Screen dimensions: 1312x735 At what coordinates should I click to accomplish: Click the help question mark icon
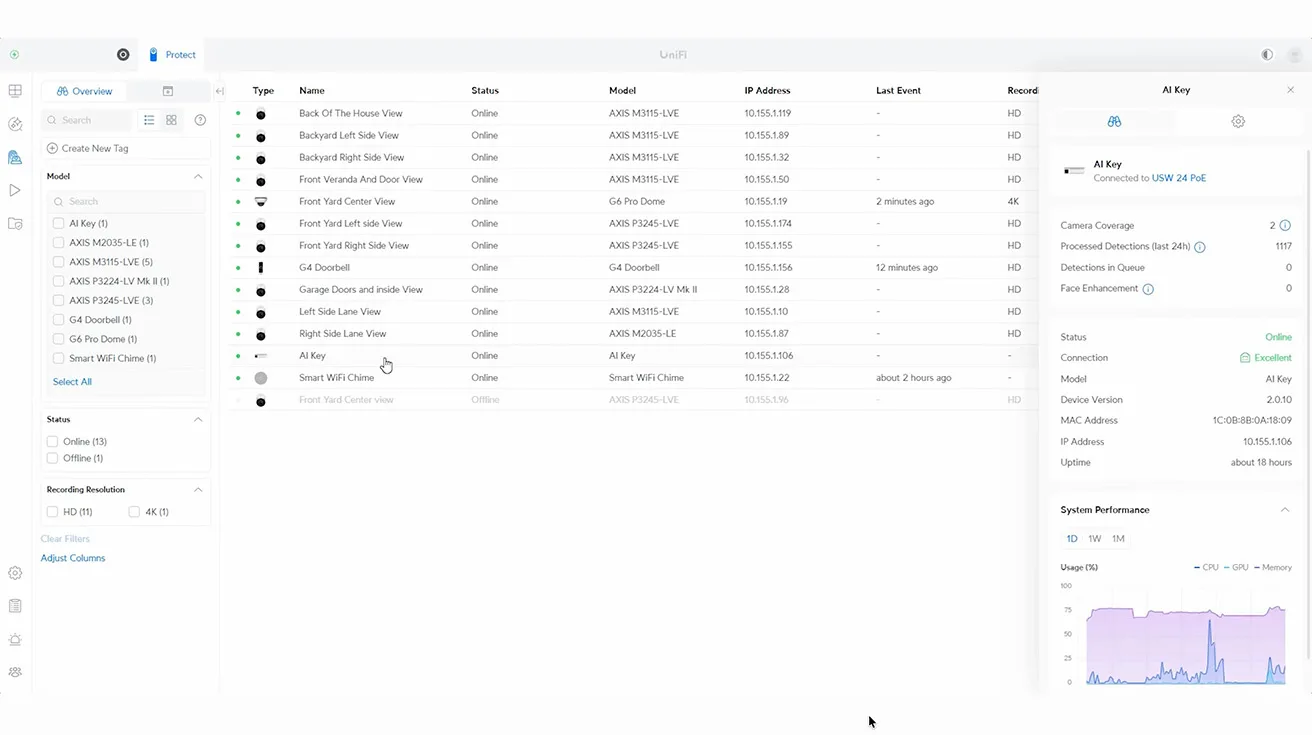[200, 120]
